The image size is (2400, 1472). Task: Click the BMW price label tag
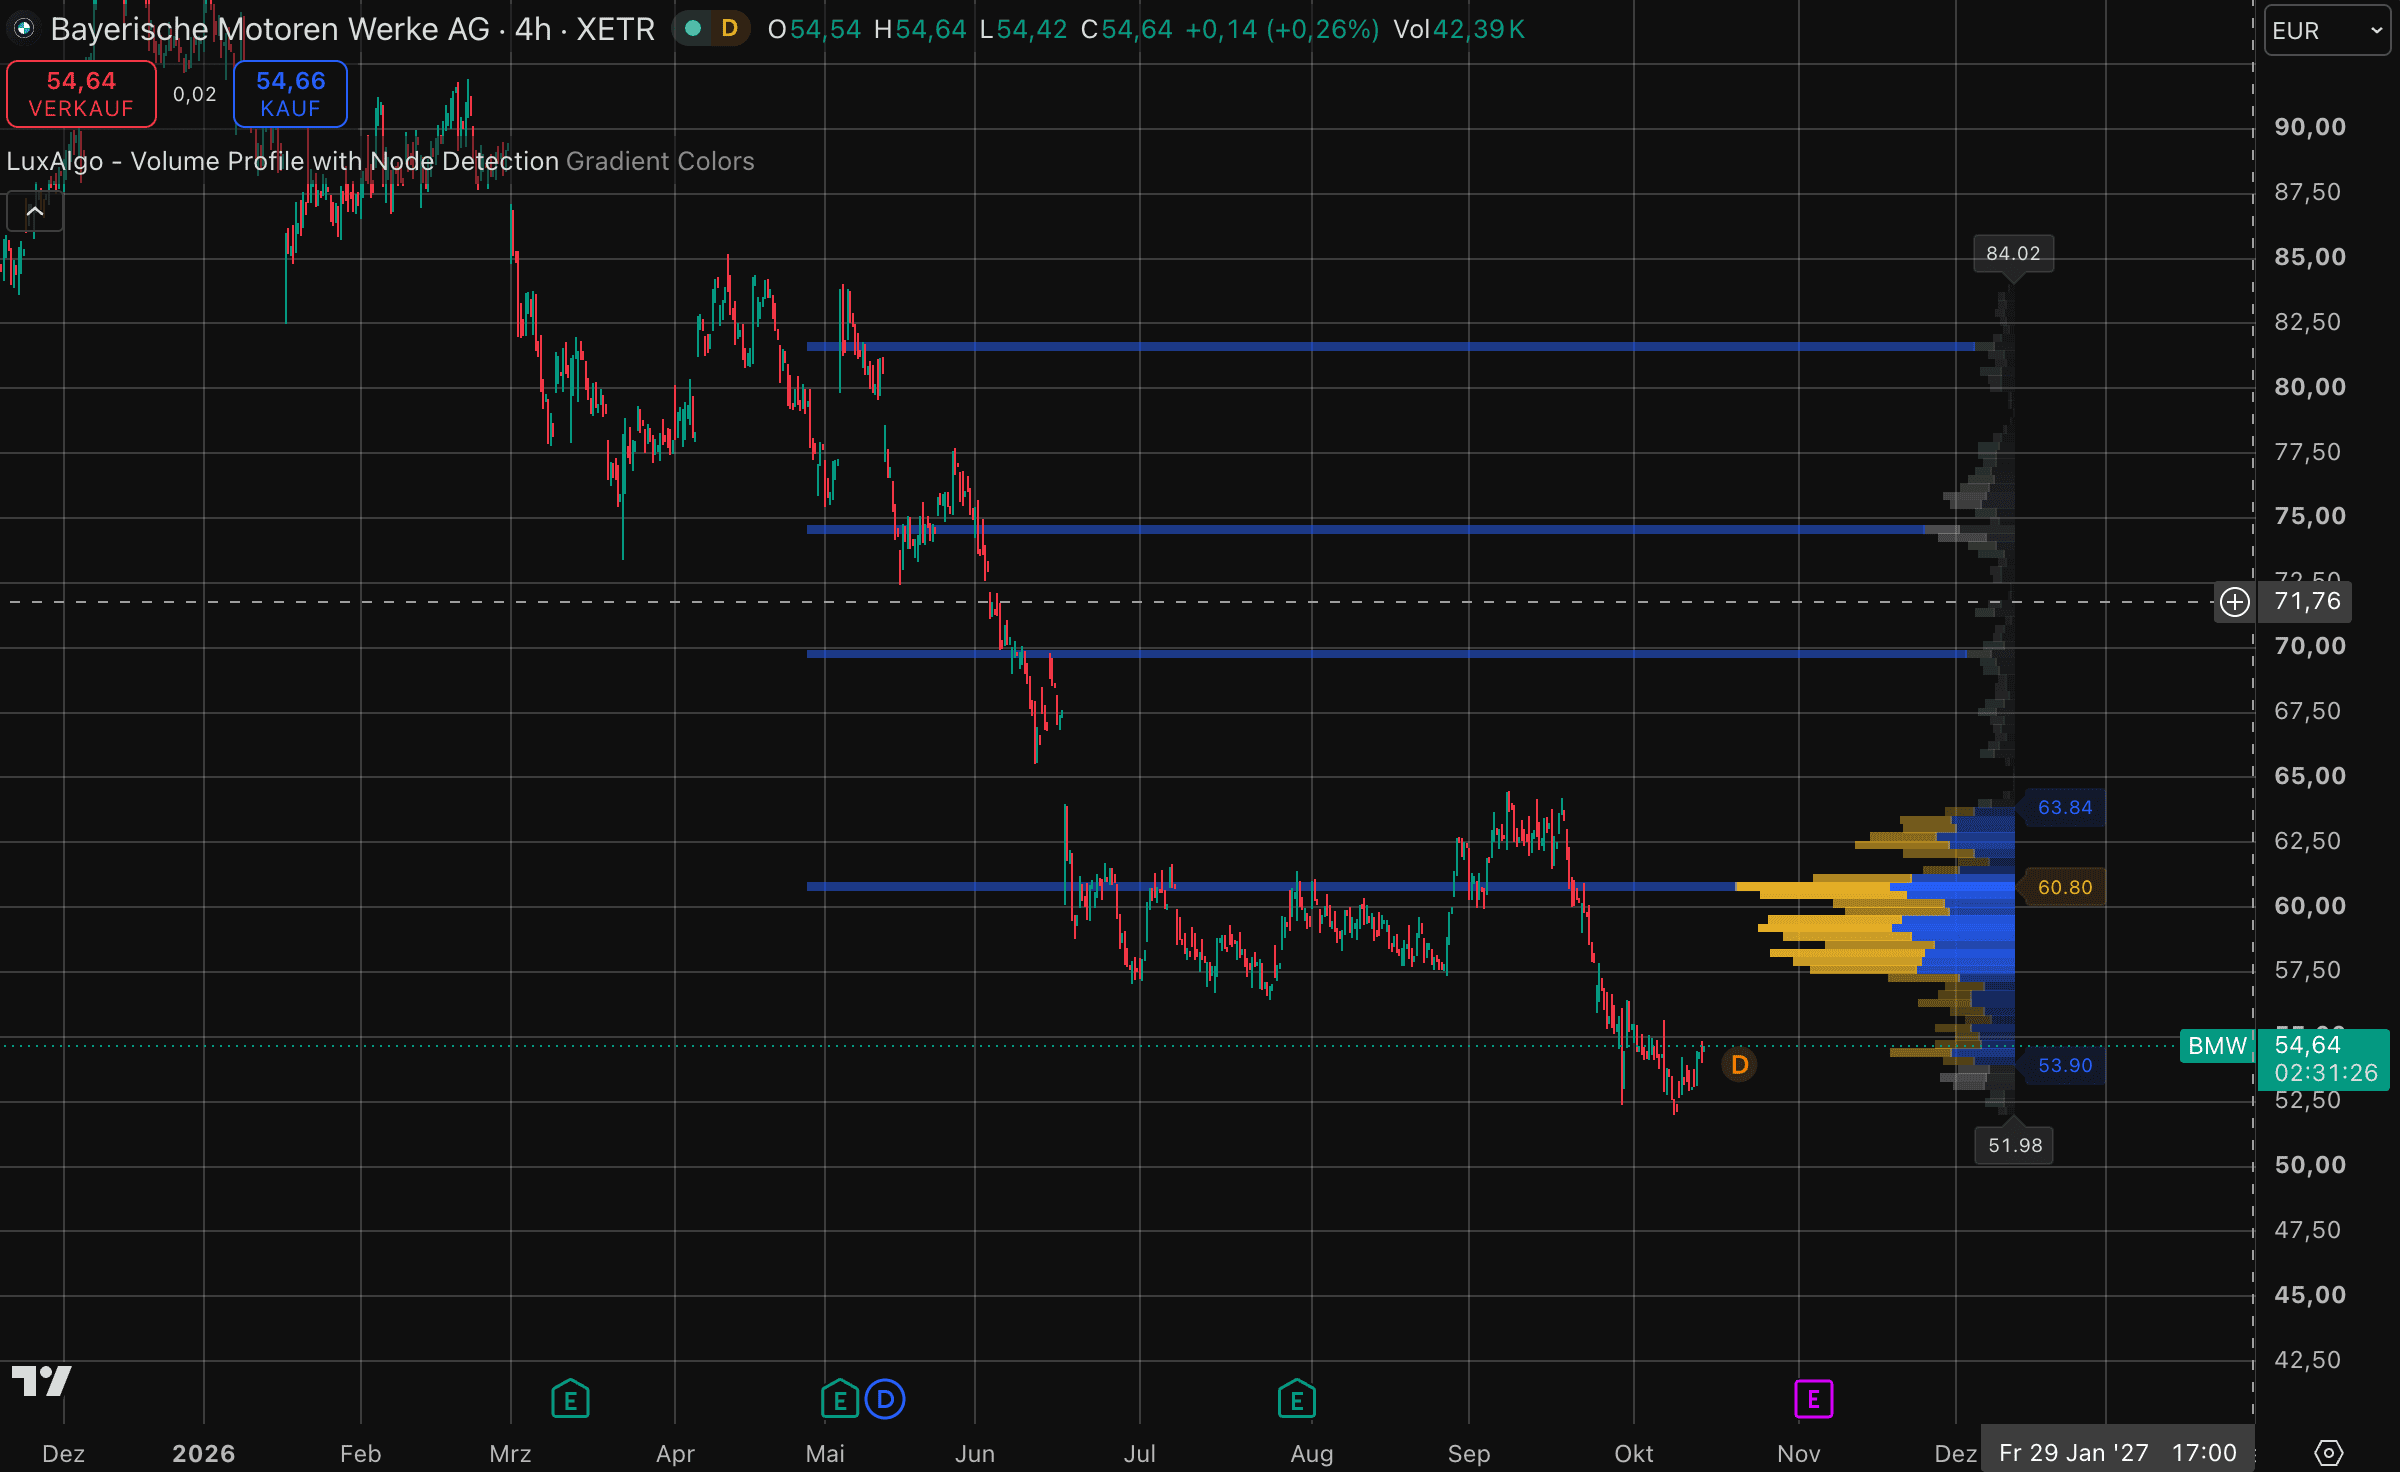point(2217,1046)
